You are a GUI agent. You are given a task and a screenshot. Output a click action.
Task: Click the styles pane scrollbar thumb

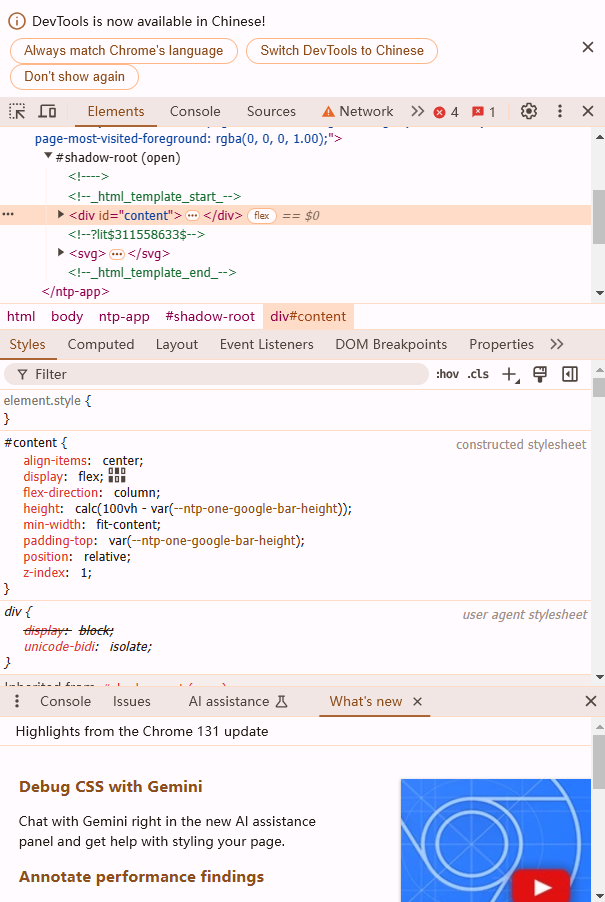(599, 388)
